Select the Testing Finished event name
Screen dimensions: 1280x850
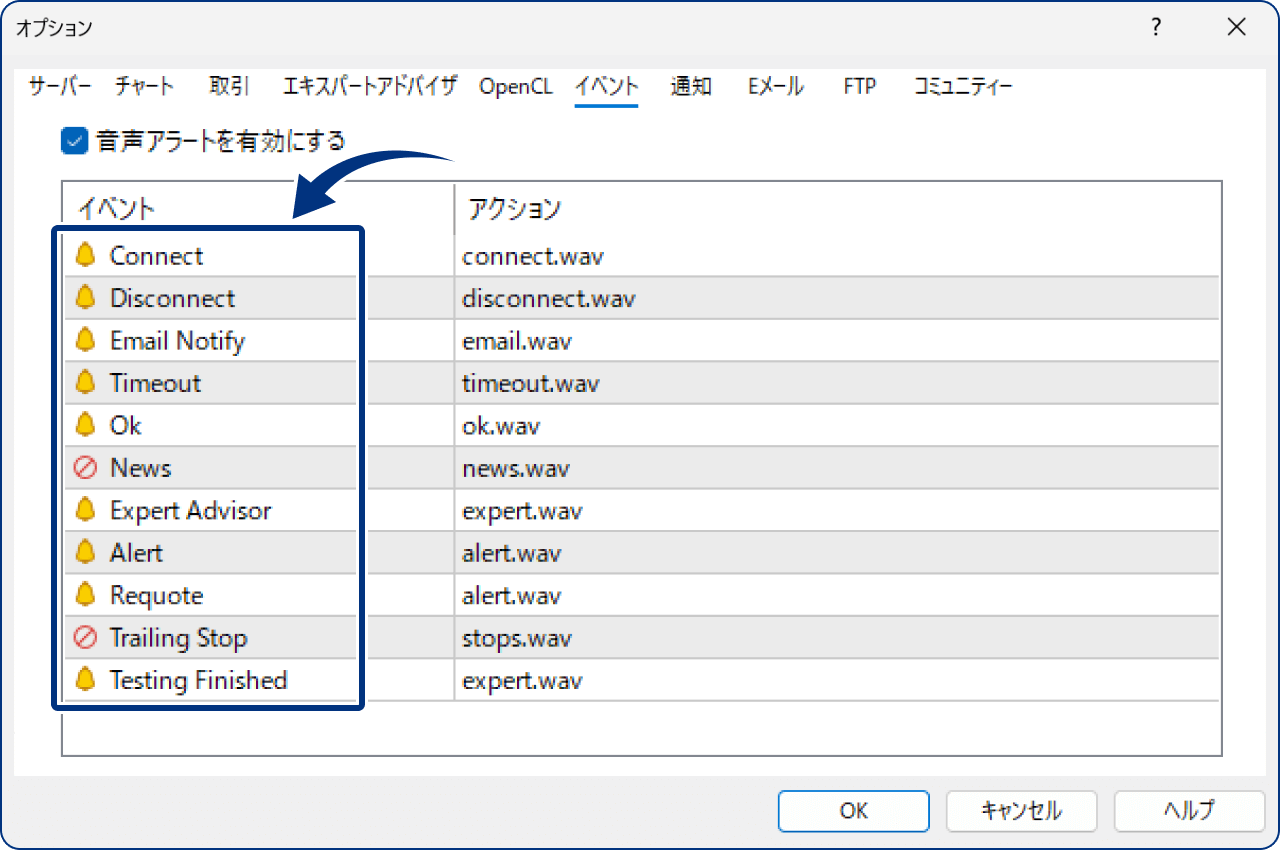198,681
